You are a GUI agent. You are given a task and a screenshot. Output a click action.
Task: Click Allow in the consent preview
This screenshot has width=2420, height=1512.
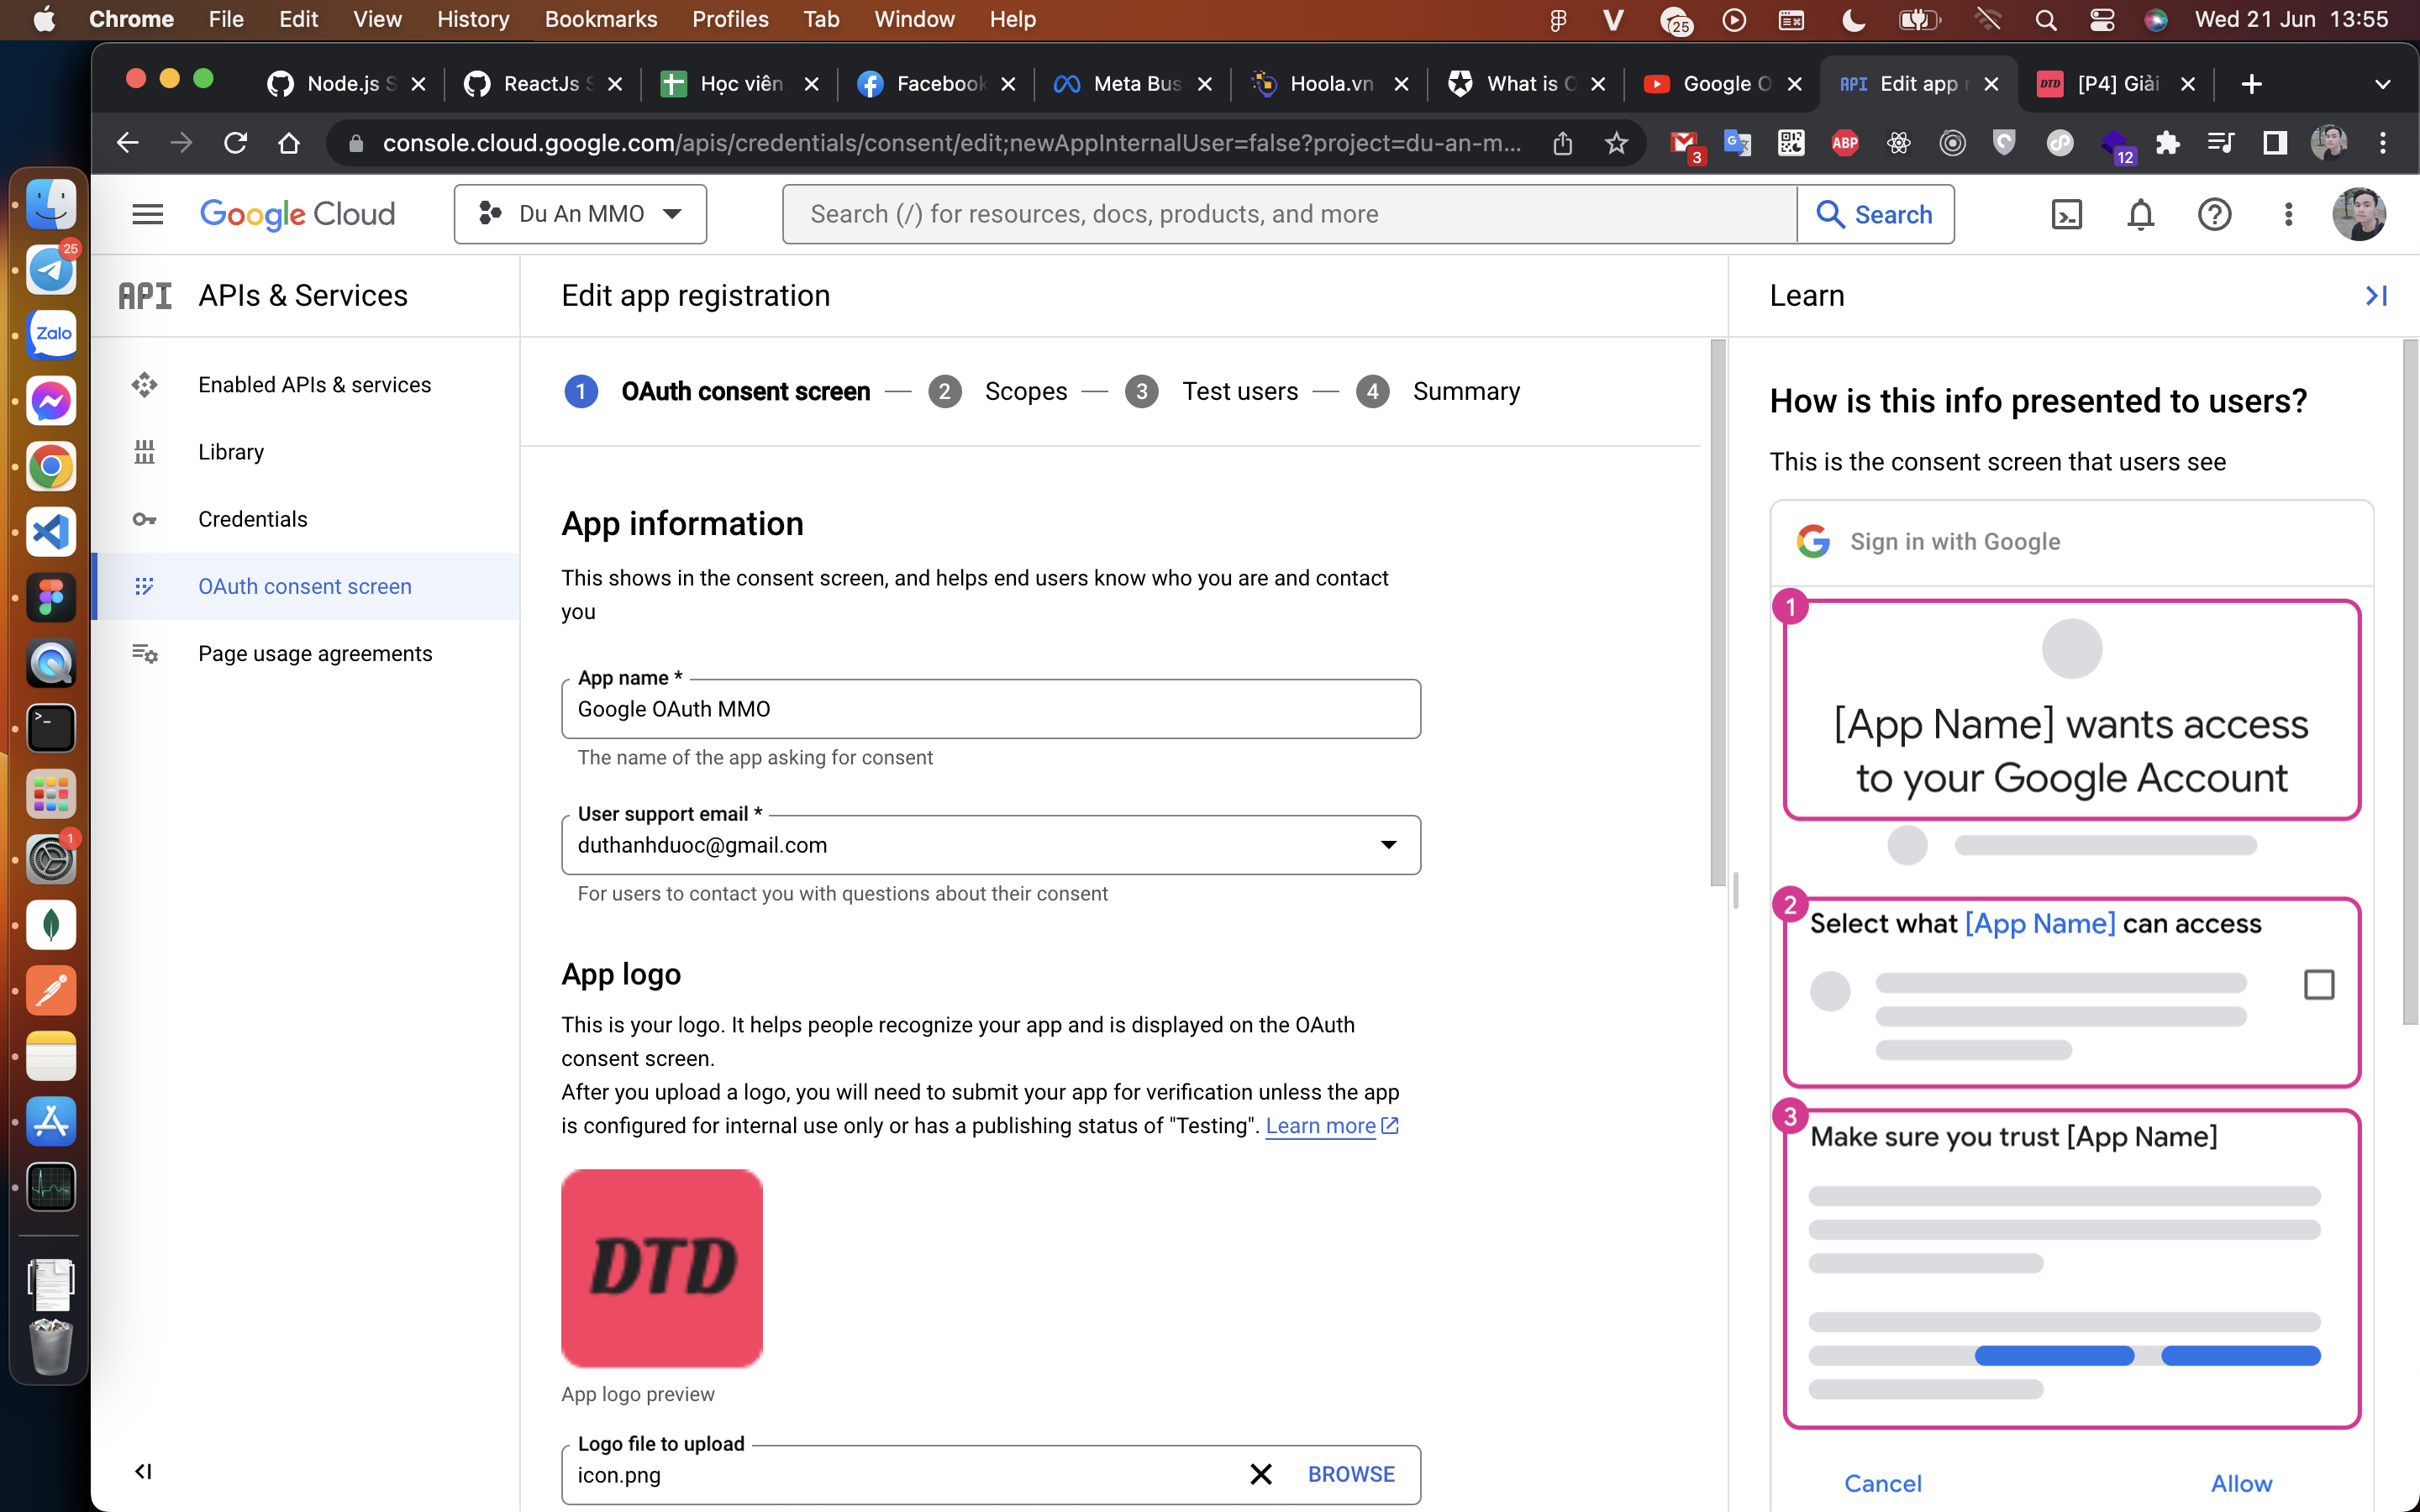tap(2241, 1483)
